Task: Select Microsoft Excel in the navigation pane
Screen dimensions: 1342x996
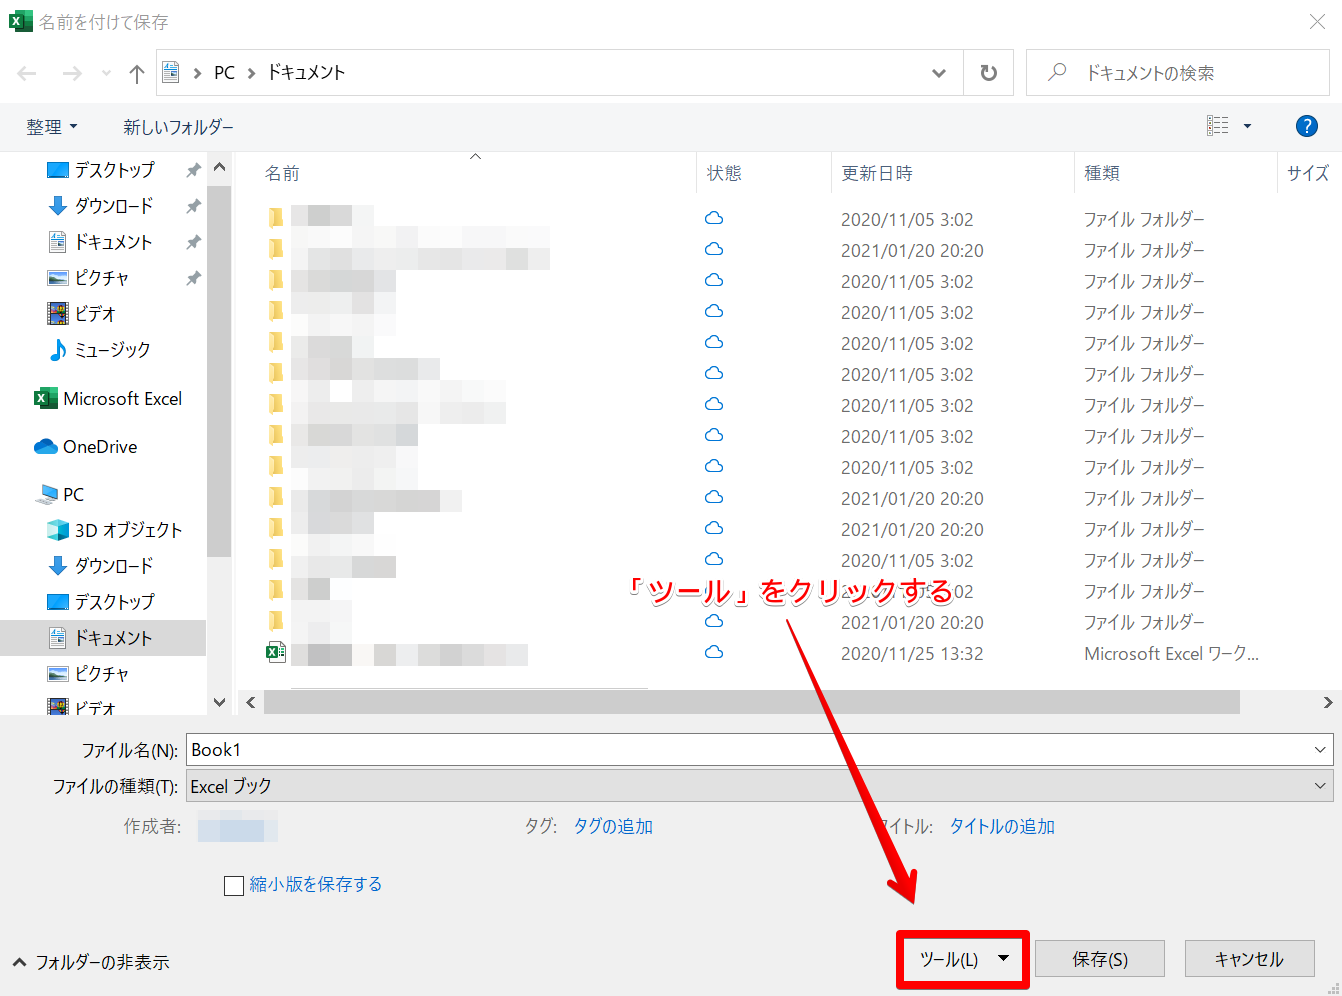Action: [x=122, y=399]
